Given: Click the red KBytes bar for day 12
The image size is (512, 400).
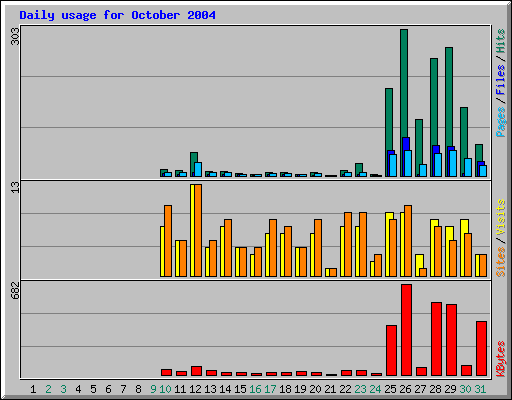Looking at the screenshot, I should [197, 371].
